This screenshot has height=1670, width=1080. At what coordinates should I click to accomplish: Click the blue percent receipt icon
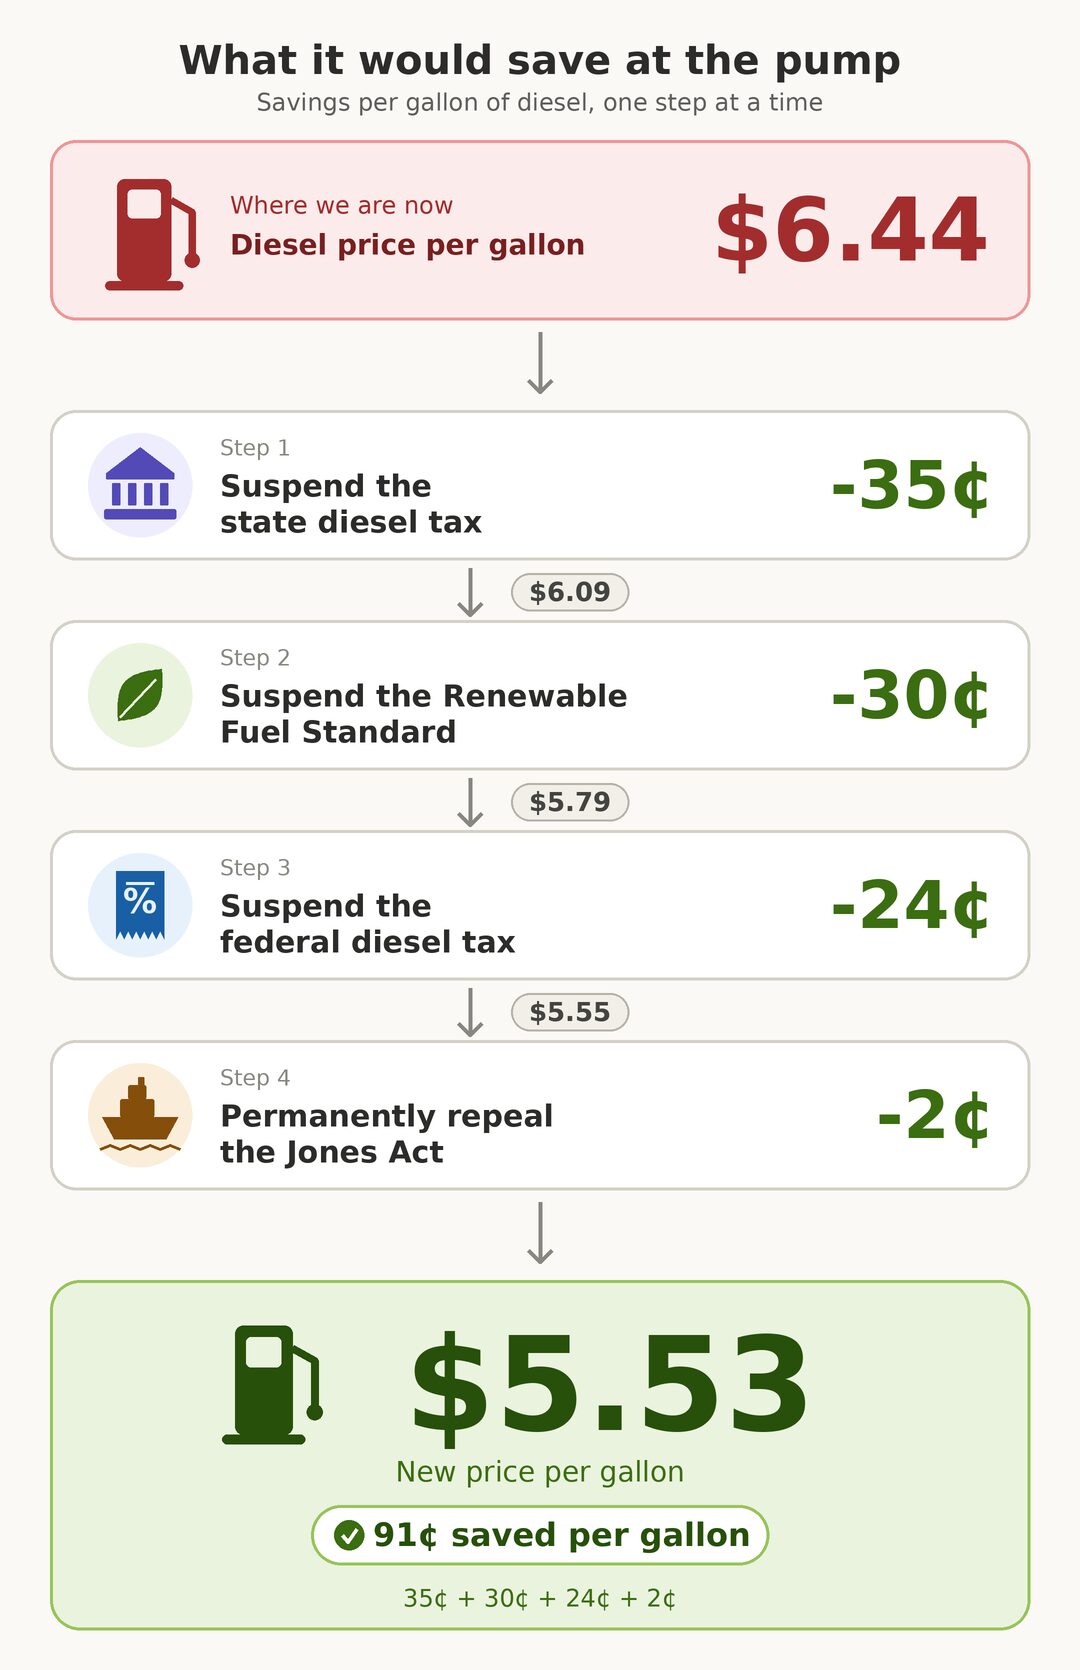pyautogui.click(x=140, y=905)
